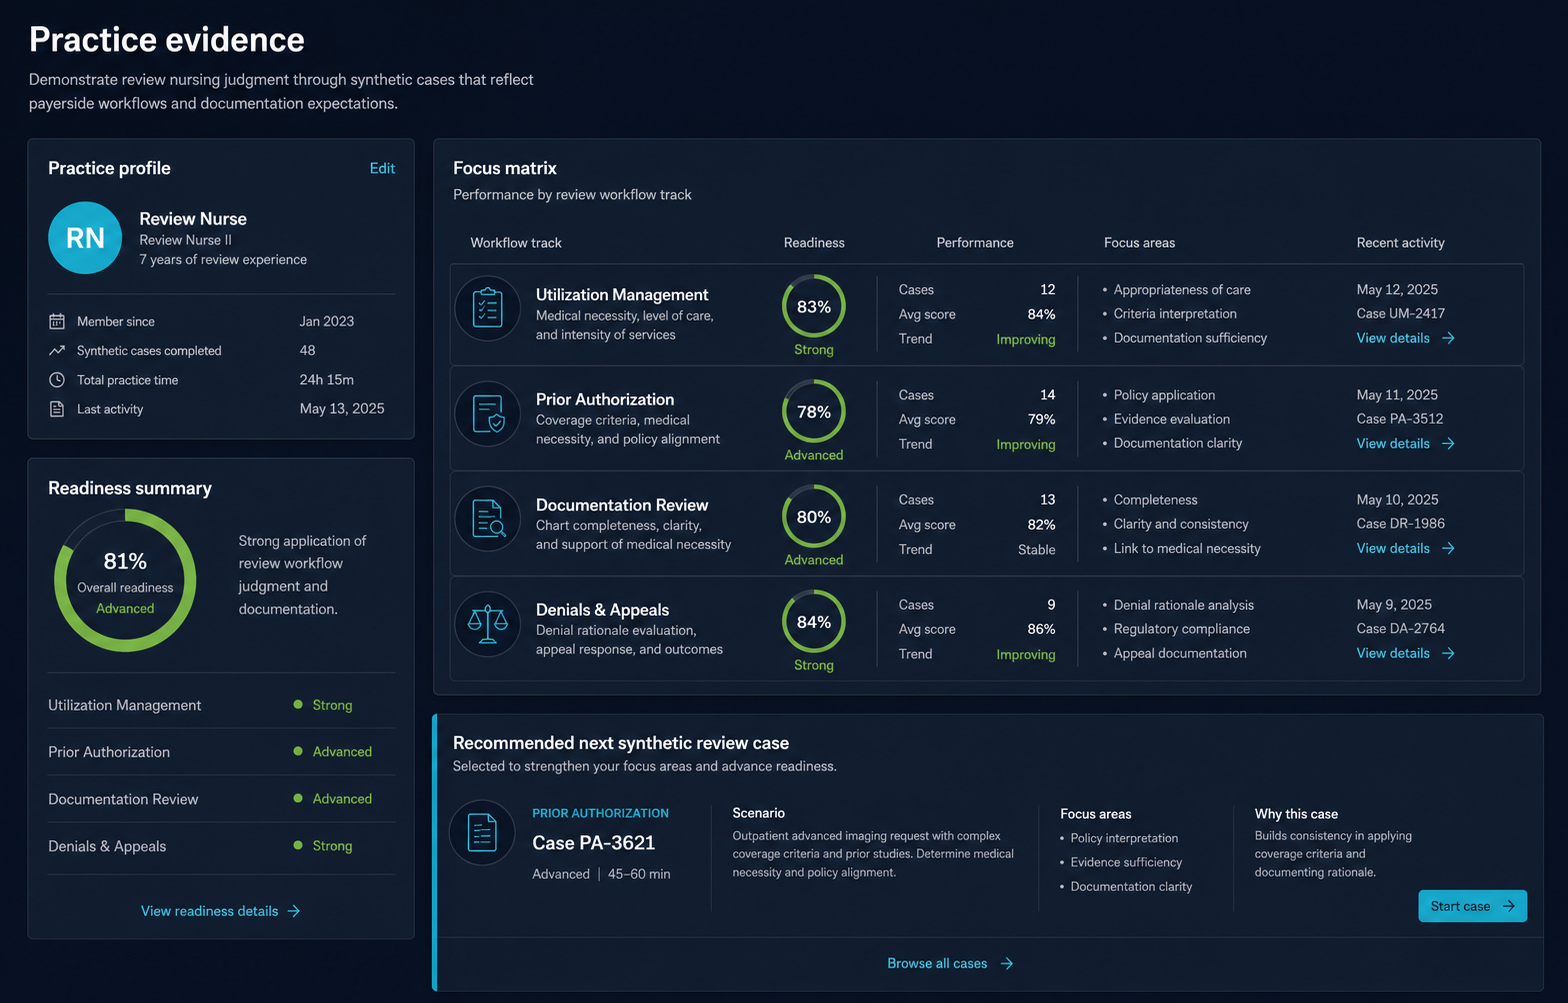Click arrow beside Prior Authorization View details

[1448, 443]
